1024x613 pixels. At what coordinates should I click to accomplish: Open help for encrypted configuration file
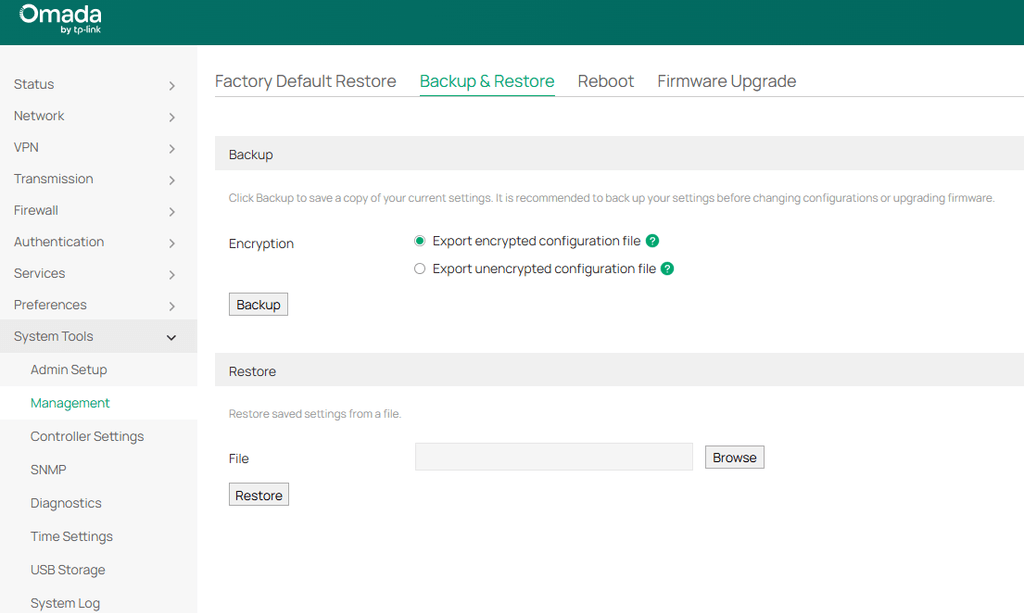(x=652, y=241)
